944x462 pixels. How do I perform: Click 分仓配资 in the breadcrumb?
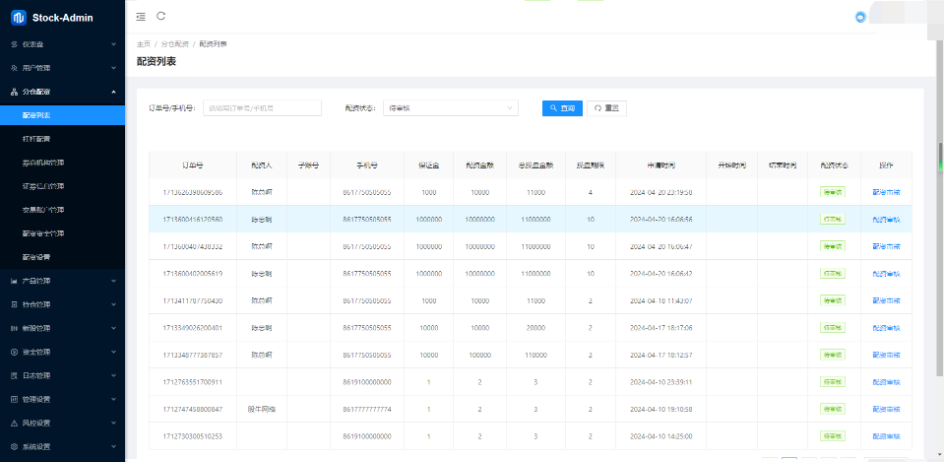coord(175,44)
